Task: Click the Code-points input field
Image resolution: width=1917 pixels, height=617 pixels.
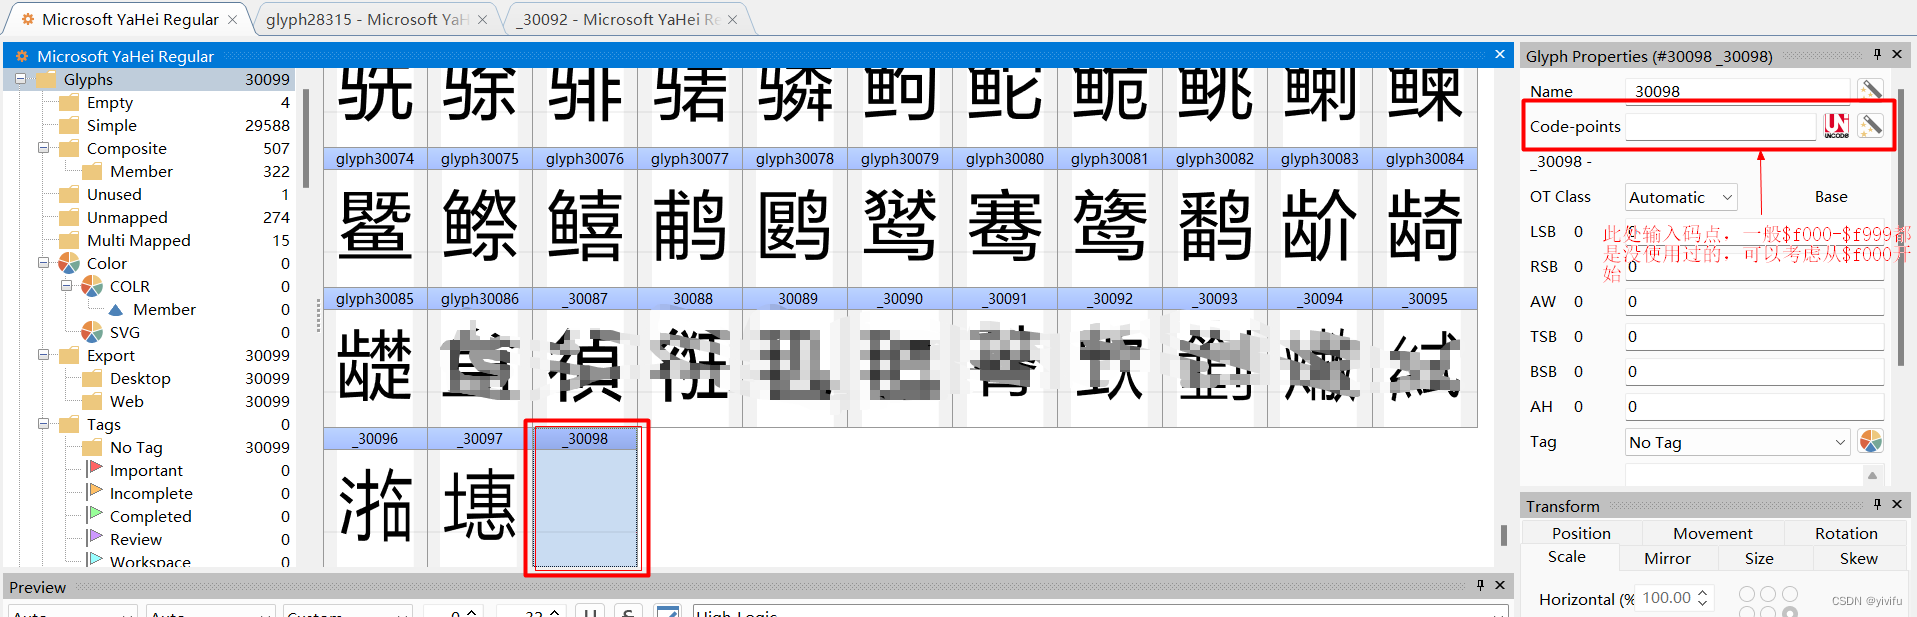Action: coord(1720,126)
